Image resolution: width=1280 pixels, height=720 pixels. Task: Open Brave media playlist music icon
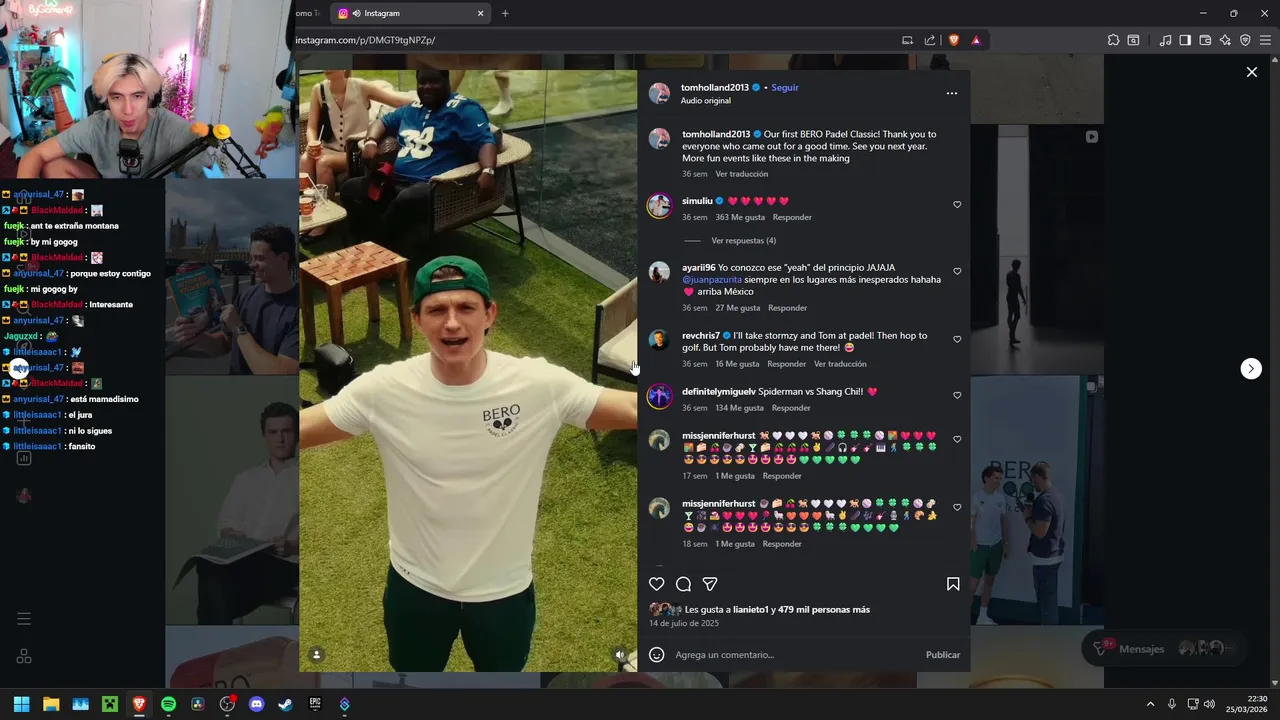1165,40
